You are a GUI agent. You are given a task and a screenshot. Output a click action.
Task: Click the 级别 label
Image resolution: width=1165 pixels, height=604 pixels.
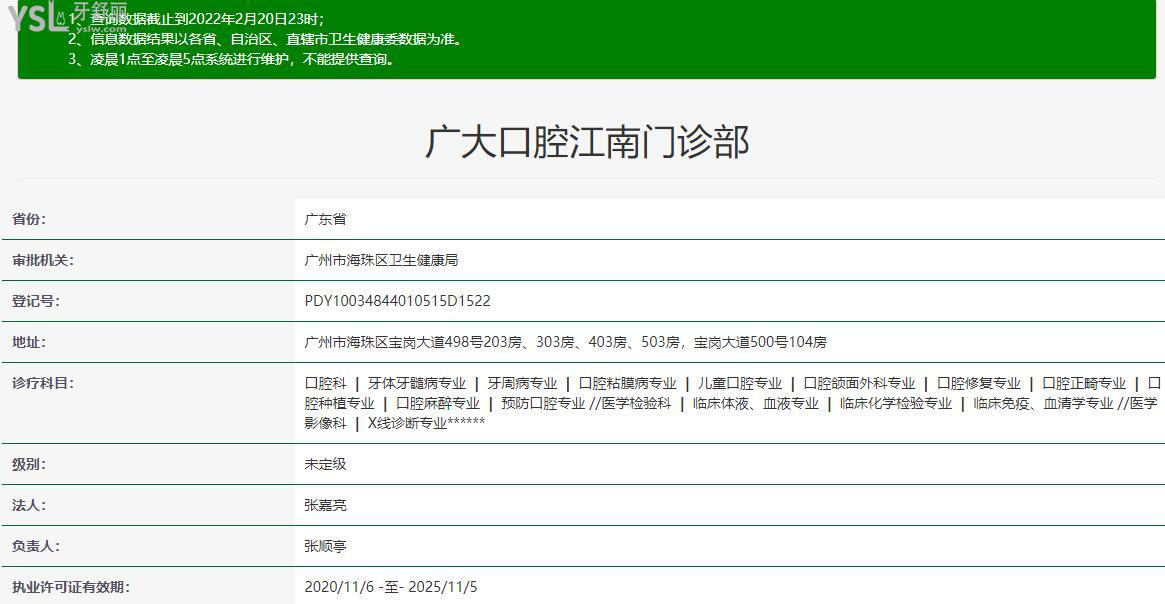(29, 464)
